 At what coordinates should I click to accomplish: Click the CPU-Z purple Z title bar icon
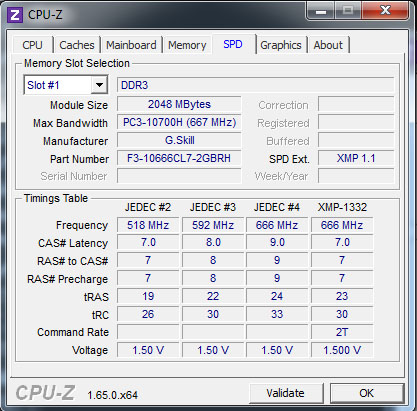[x=15, y=15]
